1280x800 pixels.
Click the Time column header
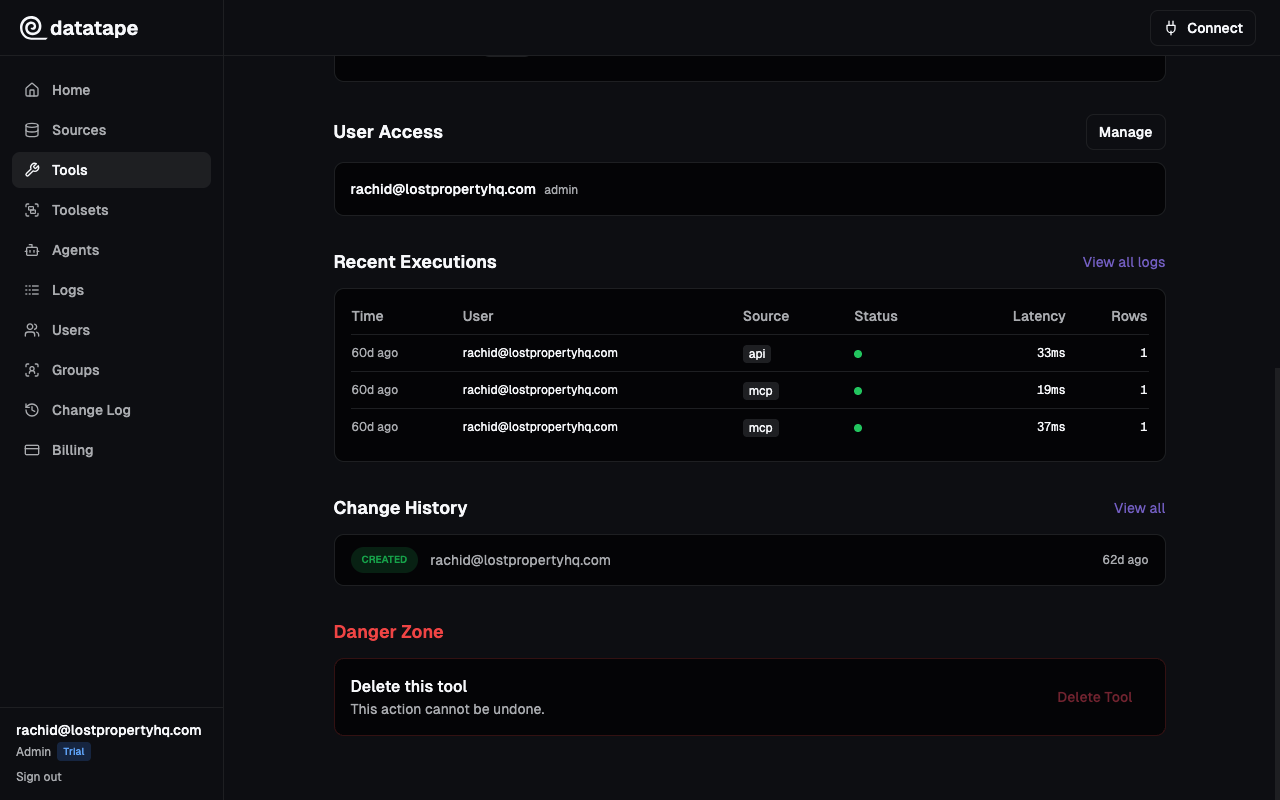coord(367,316)
